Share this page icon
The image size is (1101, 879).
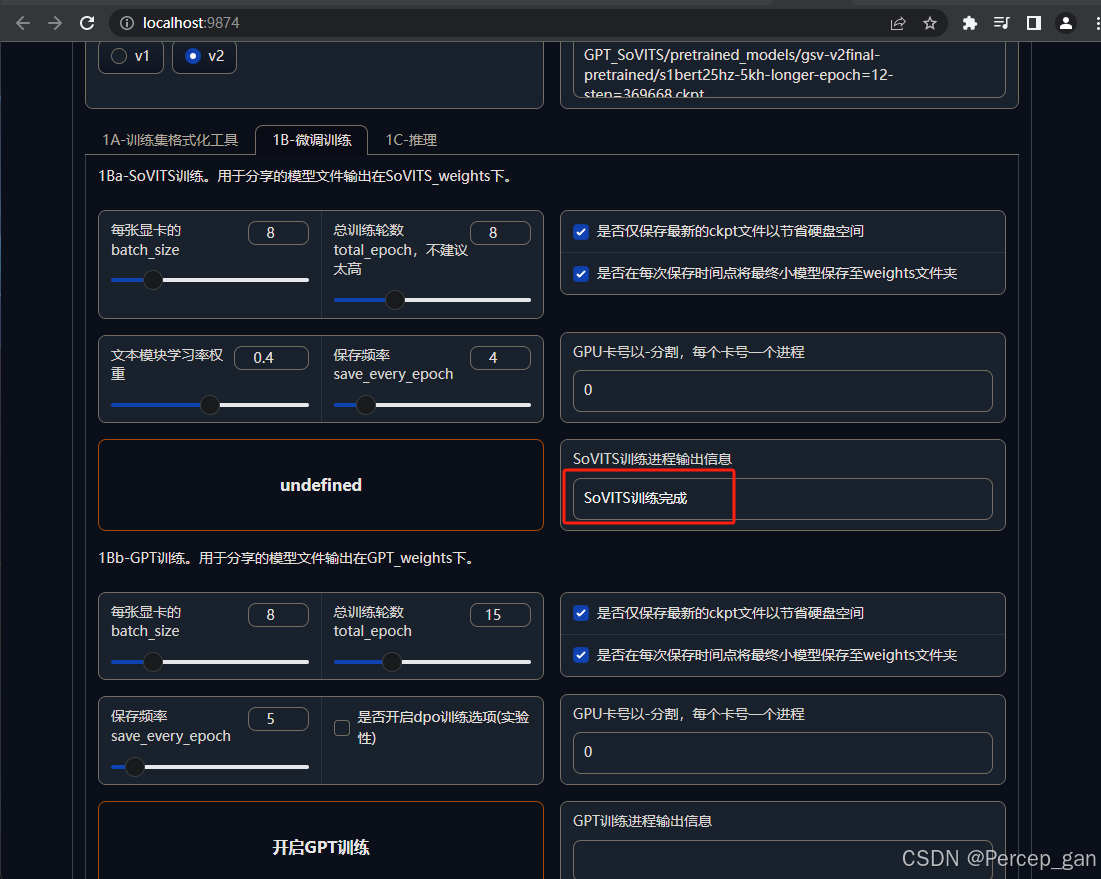point(898,23)
